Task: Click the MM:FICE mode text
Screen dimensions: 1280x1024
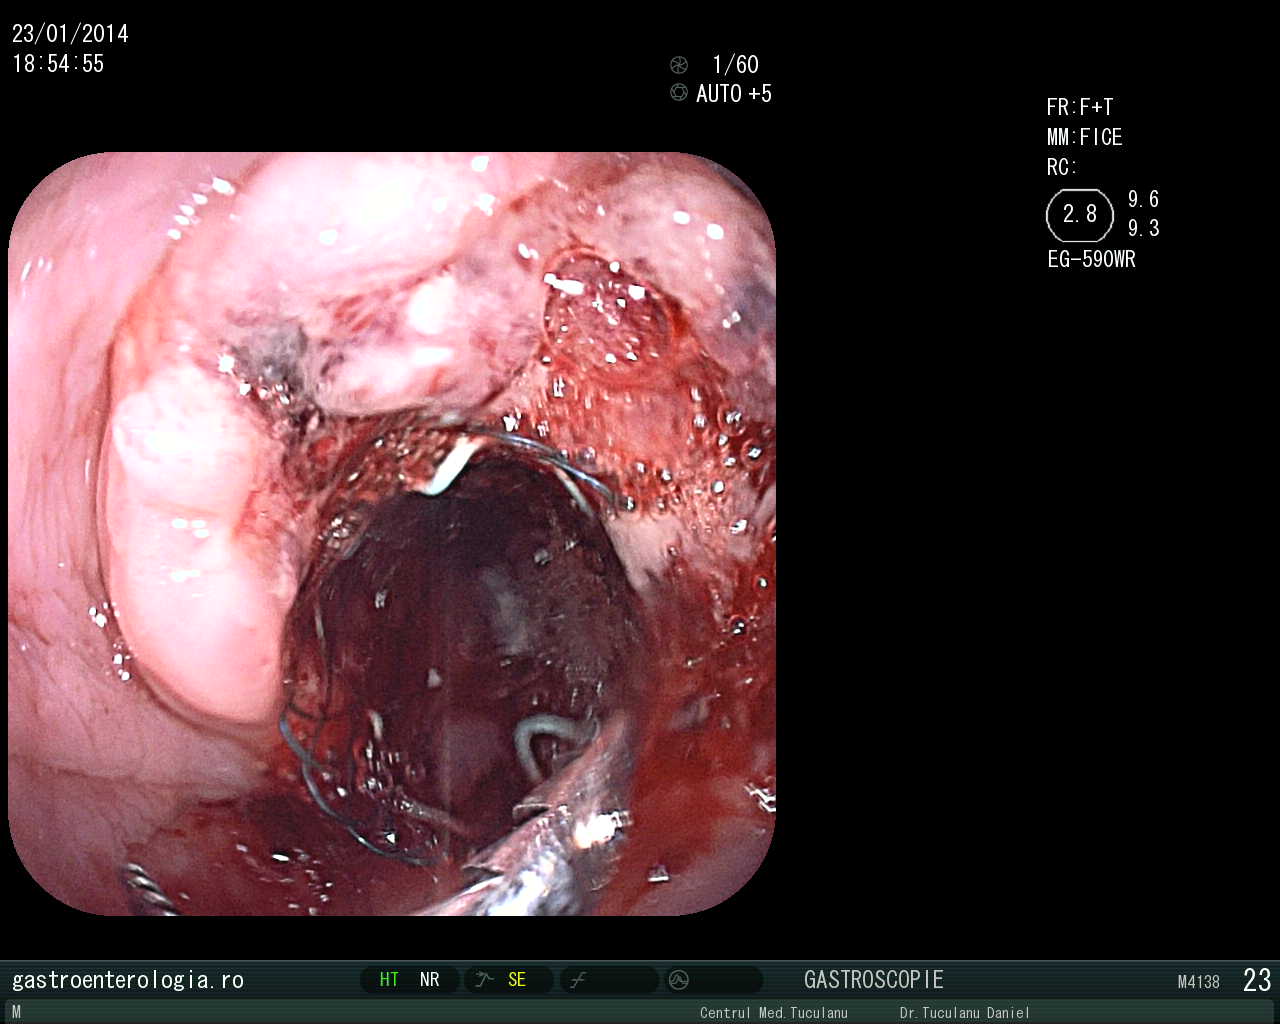Action: 1085,137
